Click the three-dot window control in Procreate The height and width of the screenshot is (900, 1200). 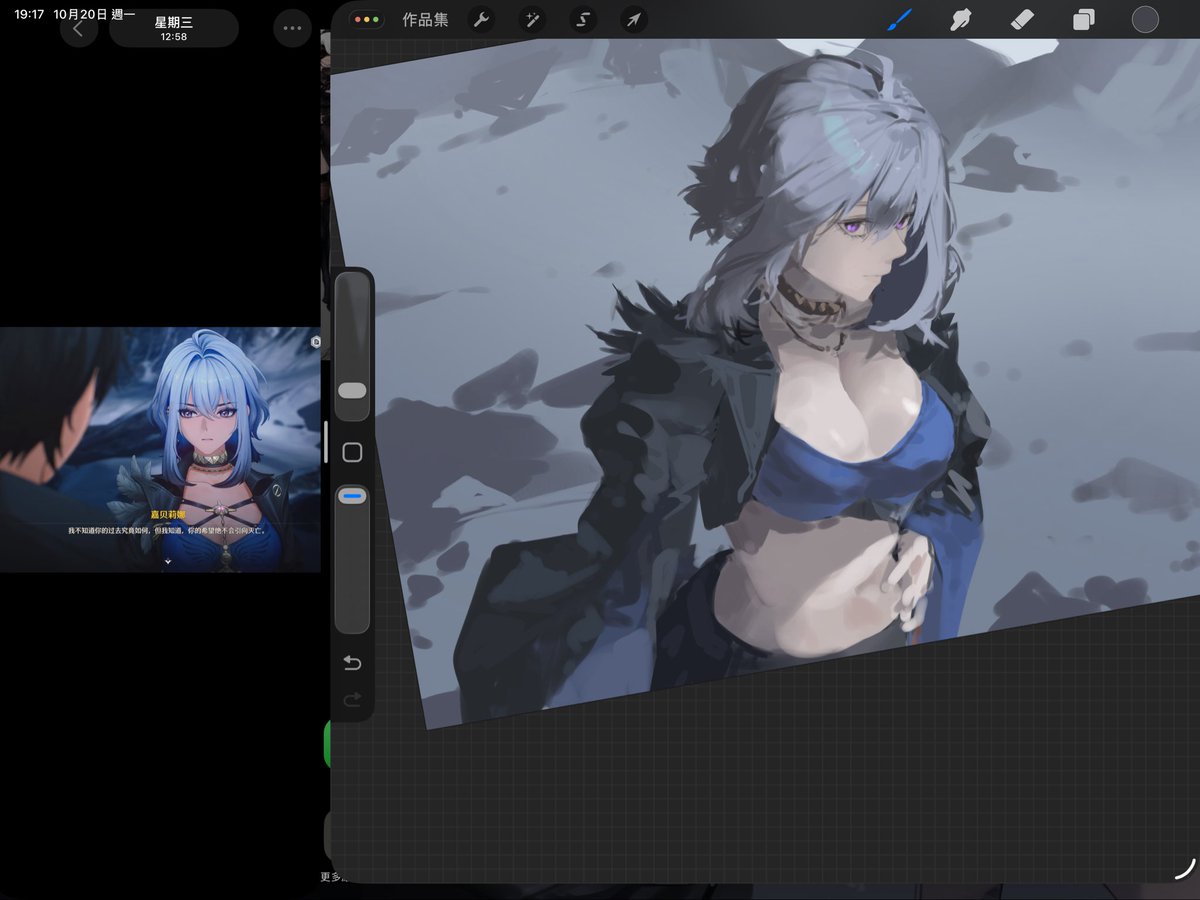[366, 20]
